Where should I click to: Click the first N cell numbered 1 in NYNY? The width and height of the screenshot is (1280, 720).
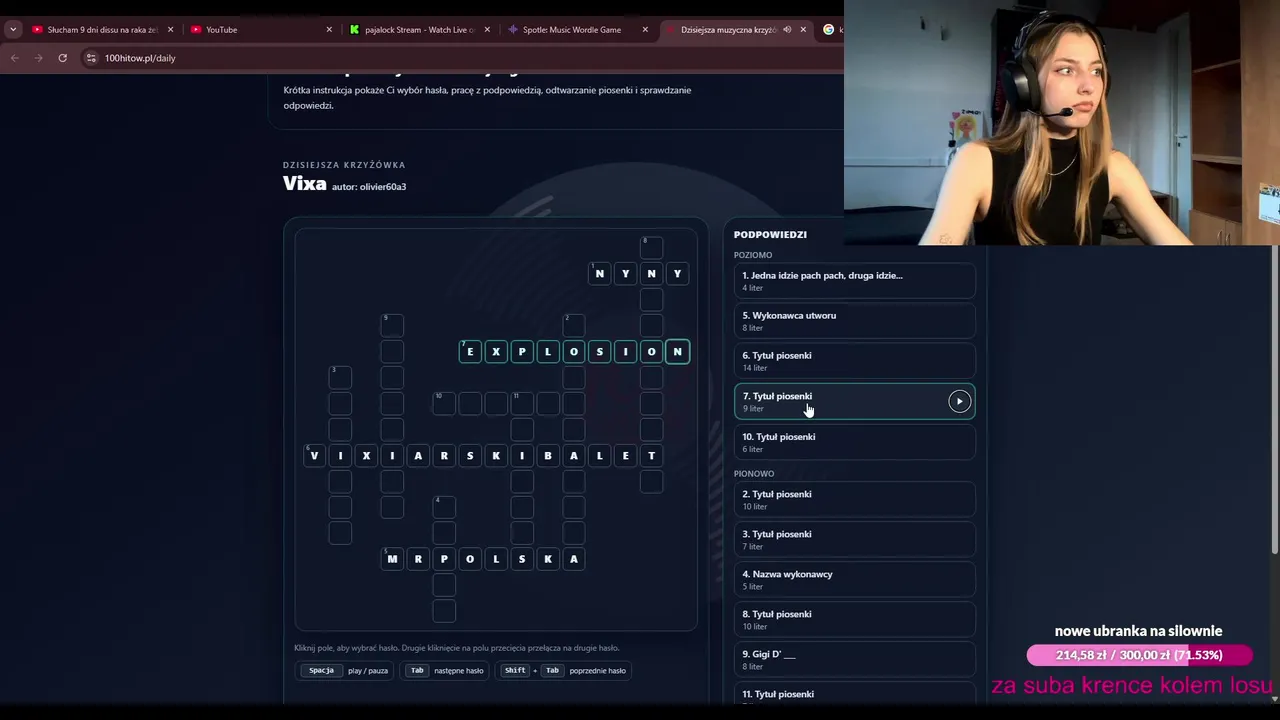click(600, 273)
